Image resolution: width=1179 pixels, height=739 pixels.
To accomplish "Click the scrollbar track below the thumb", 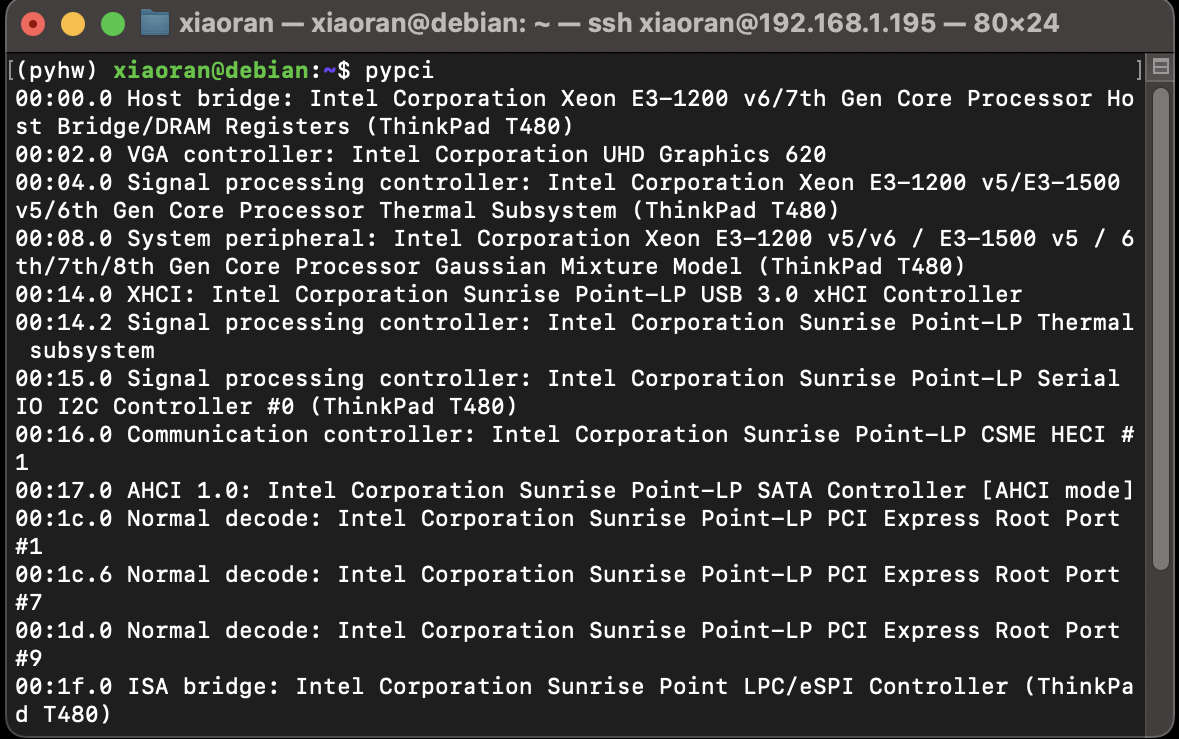I will point(1160,650).
